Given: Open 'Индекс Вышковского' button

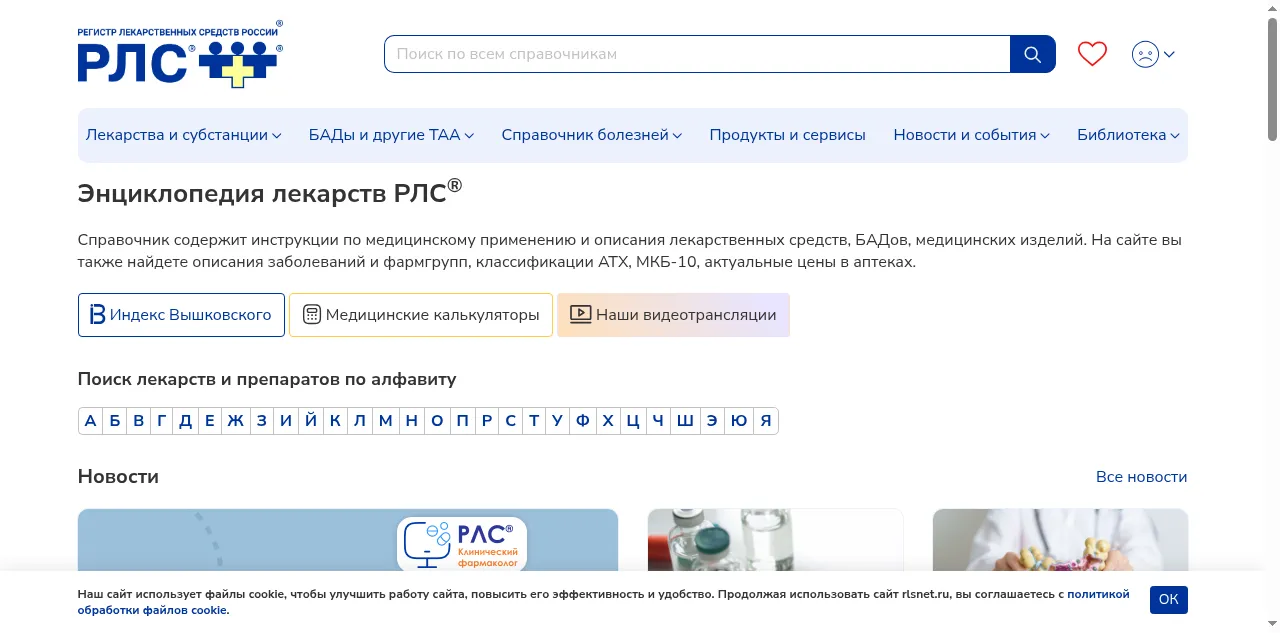Looking at the screenshot, I should (x=181, y=315).
